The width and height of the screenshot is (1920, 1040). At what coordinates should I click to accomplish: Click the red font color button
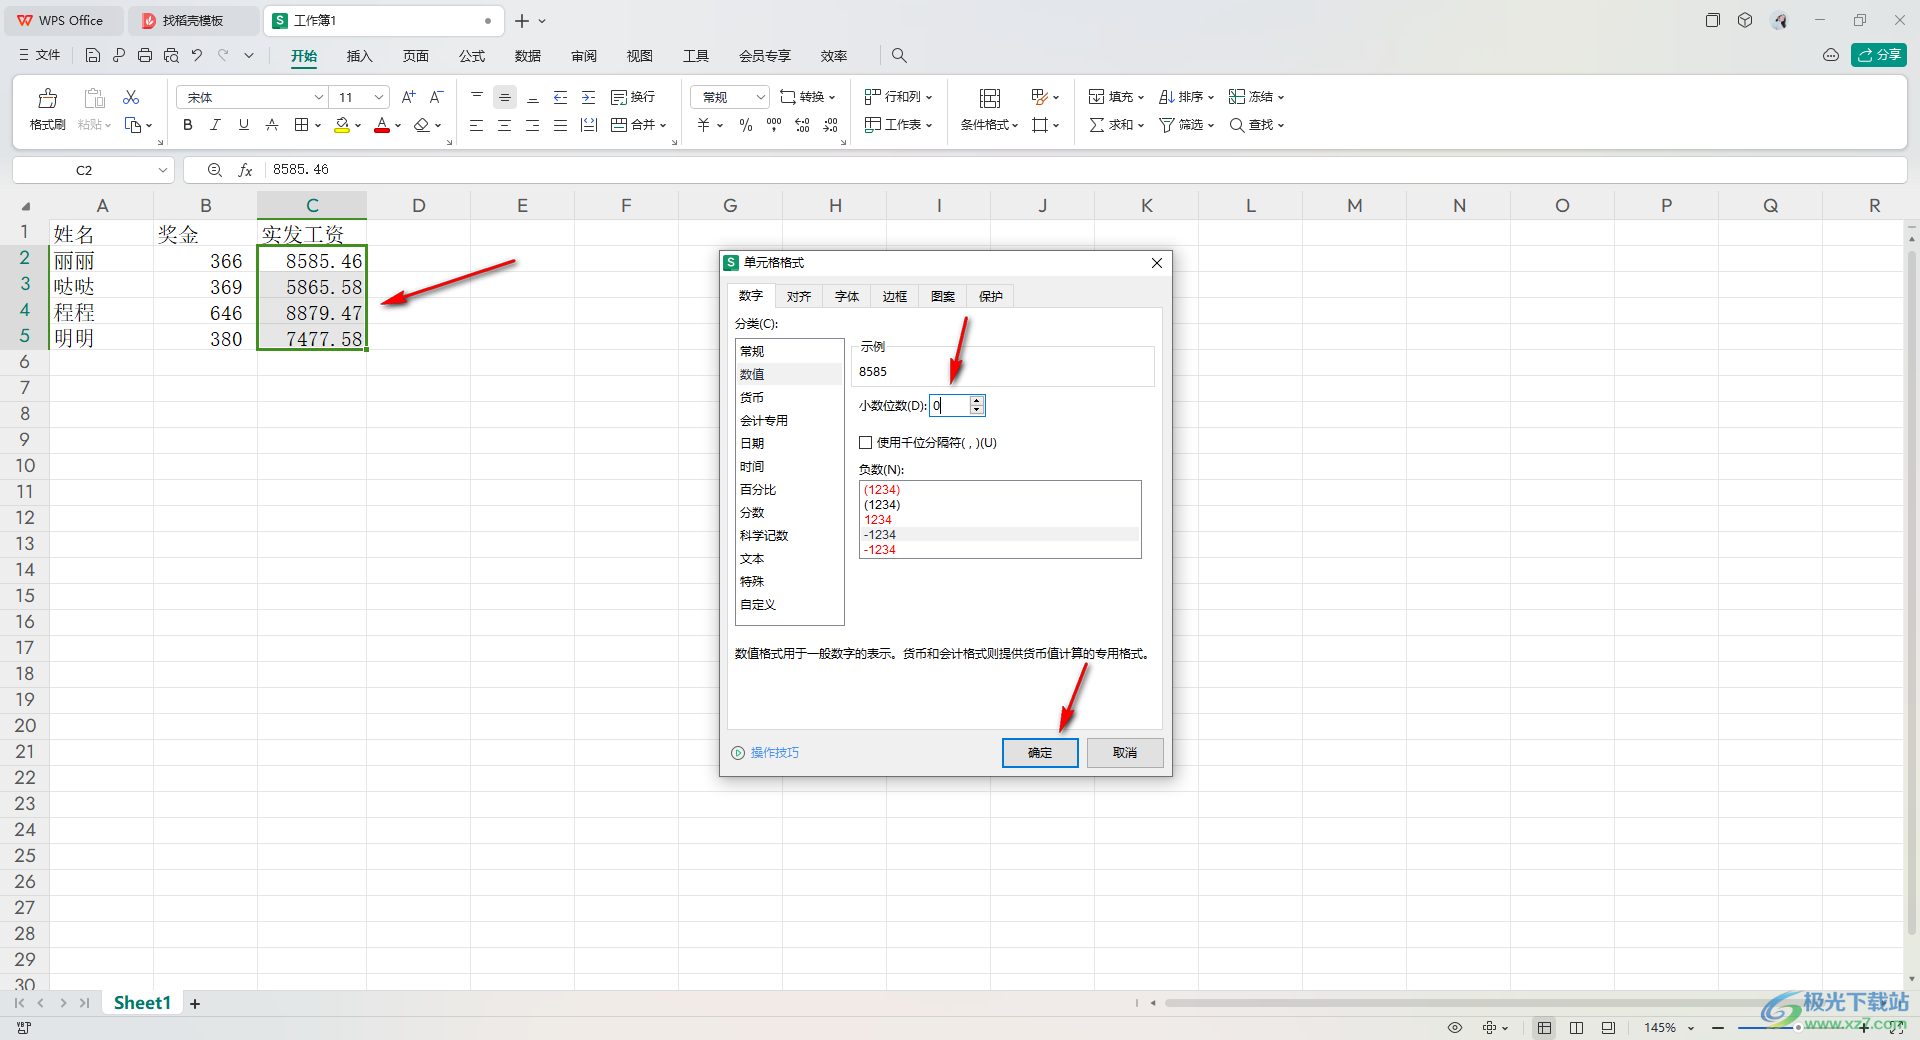point(382,125)
